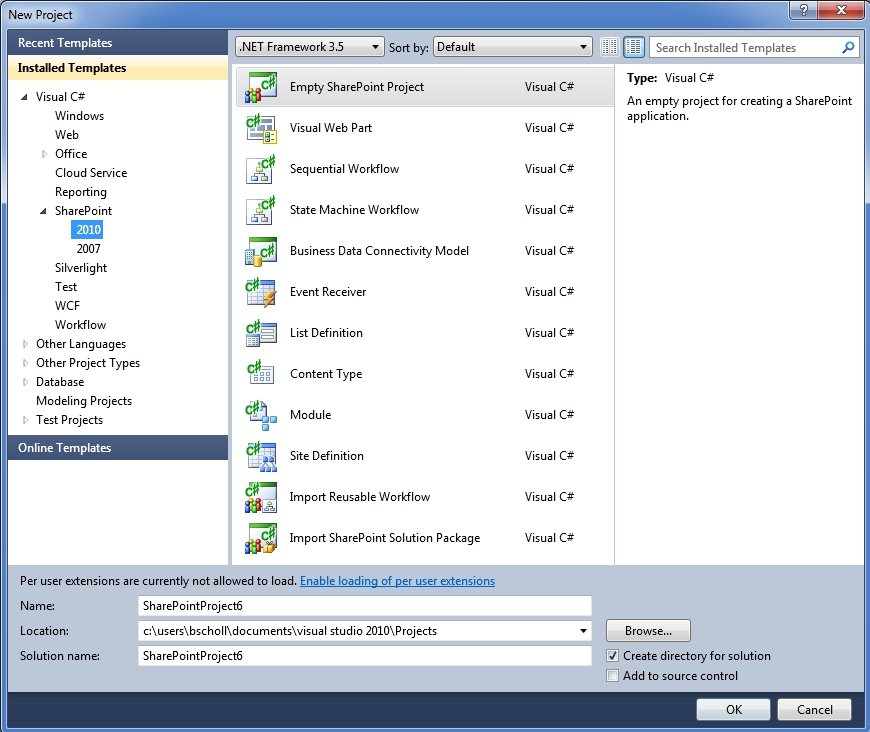Screen dimensions: 870x732
Task: Click the OK button
Action: [x=734, y=710]
